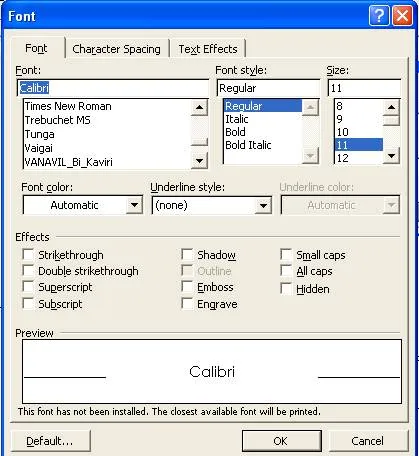Close the Font dialog with X
The height and width of the screenshot is (456, 419).
pyautogui.click(x=402, y=16)
